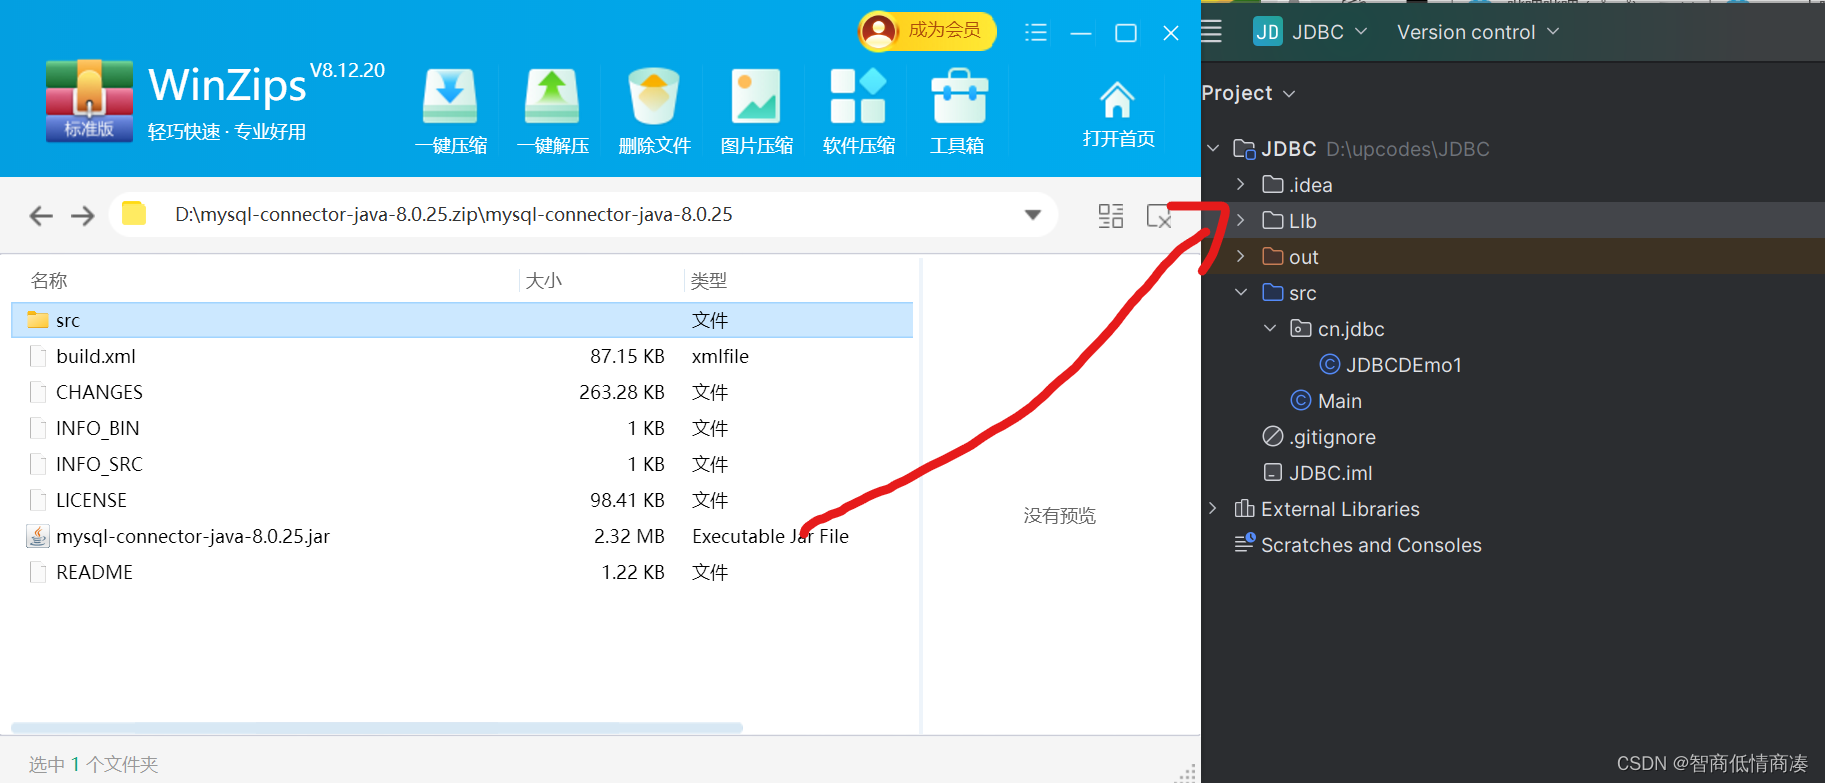Screen dimensions: 1825x783
Task: Open the Main class
Action: click(1327, 401)
